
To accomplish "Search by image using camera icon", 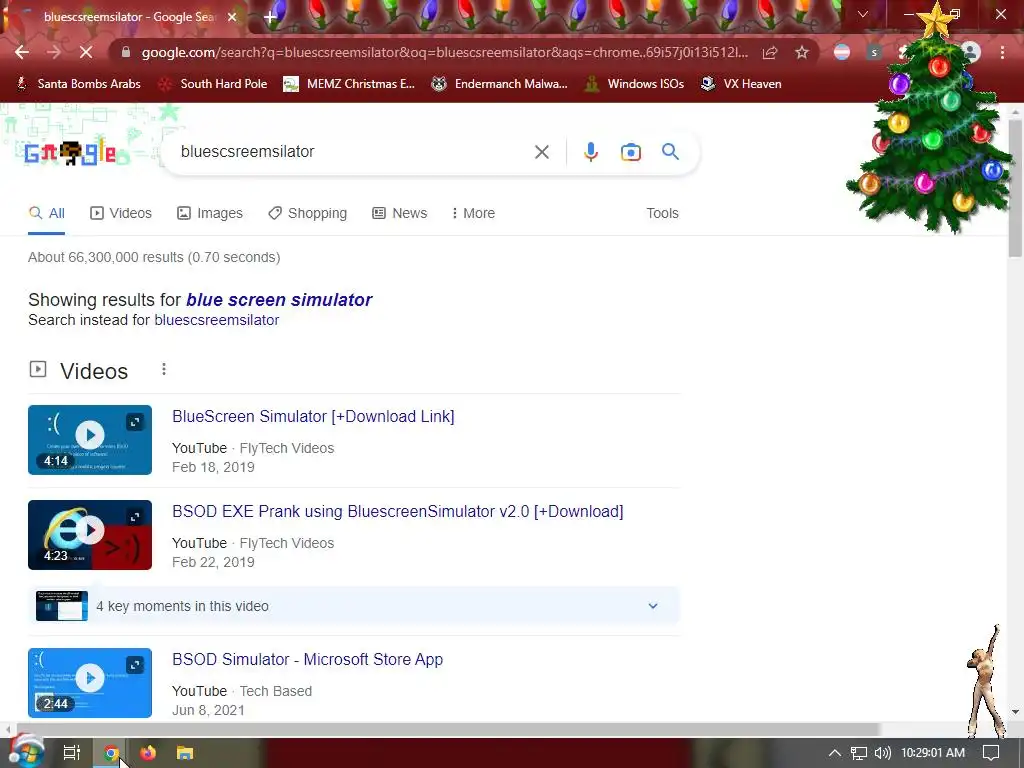I will click(x=630, y=152).
